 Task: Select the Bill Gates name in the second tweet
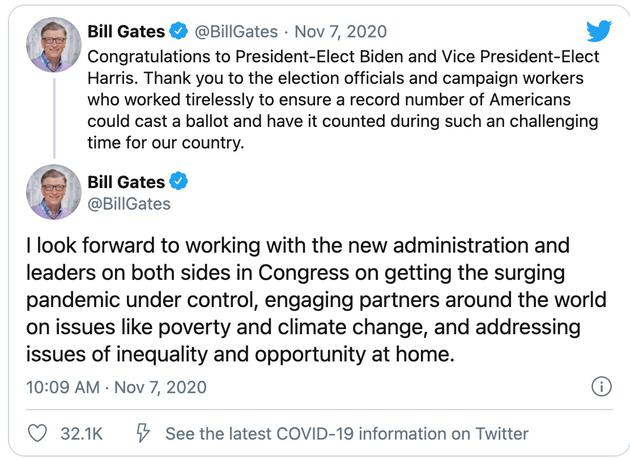pyautogui.click(x=125, y=180)
